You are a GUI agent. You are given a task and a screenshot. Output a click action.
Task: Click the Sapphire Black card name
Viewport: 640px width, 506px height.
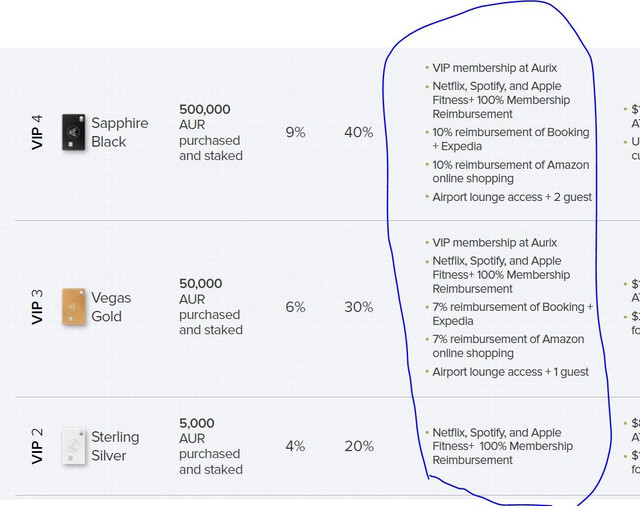point(120,132)
